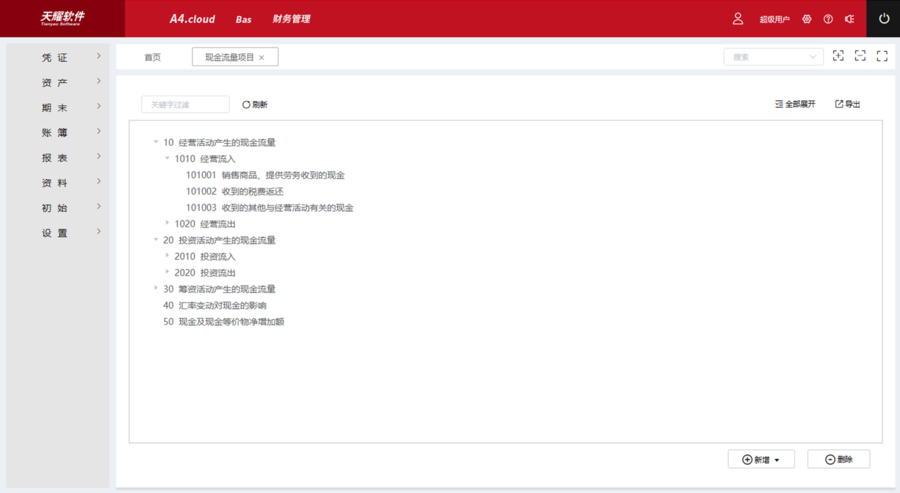The width and height of the screenshot is (900, 493).
Task: Click the power logout icon
Action: pyautogui.click(x=883, y=19)
